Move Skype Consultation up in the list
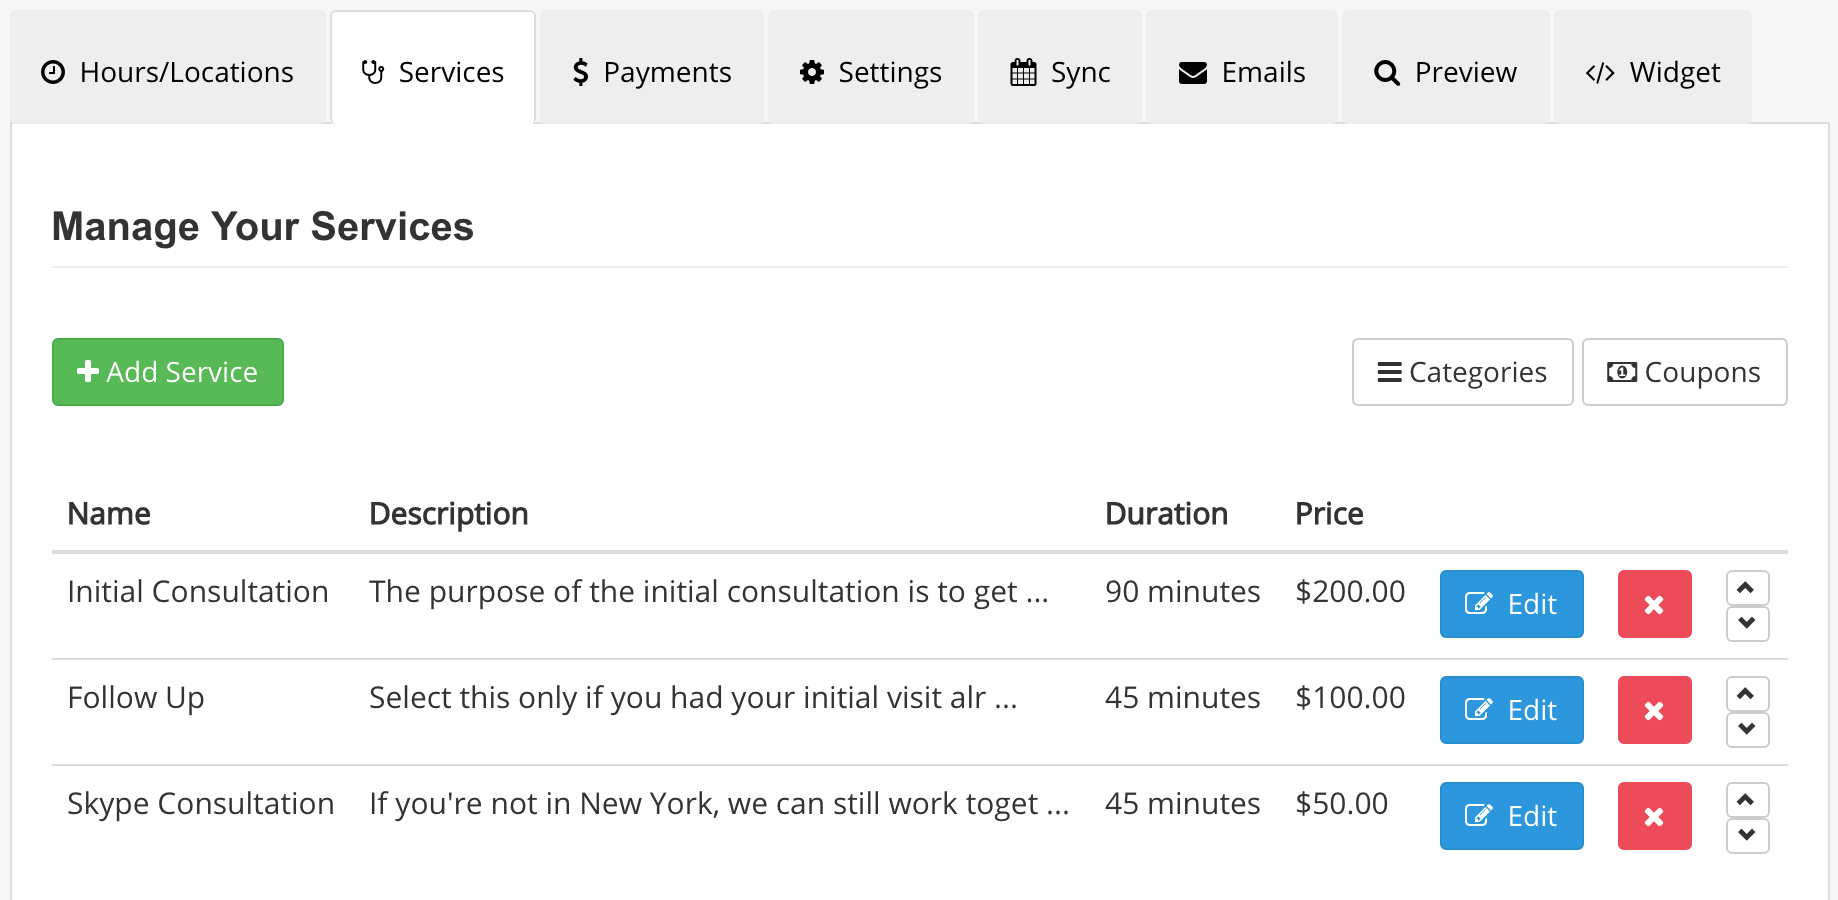The width and height of the screenshot is (1838, 900). [x=1747, y=799]
